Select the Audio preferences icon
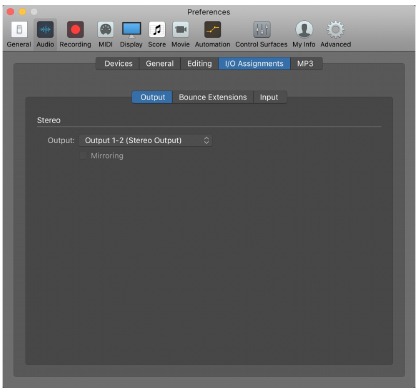The height and width of the screenshot is (392, 419). point(45,30)
